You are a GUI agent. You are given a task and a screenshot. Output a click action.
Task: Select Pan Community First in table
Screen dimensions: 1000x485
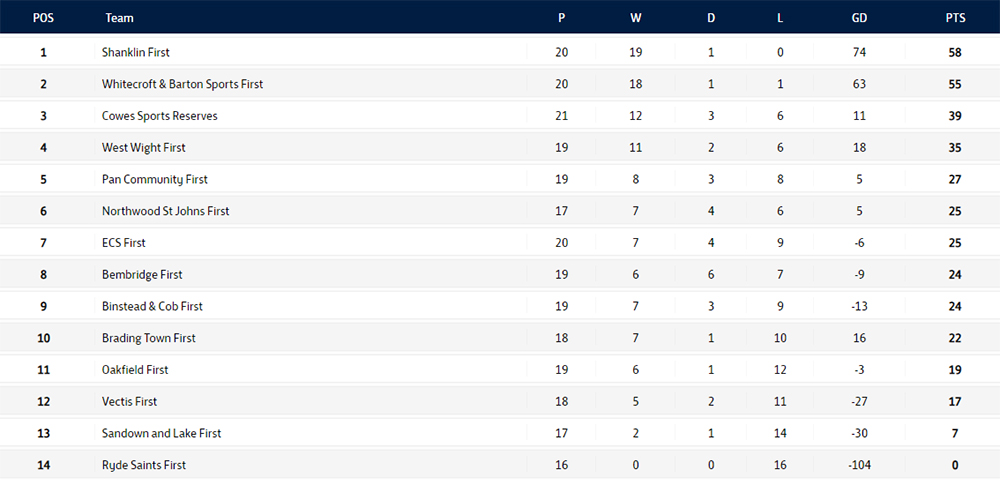(155, 179)
